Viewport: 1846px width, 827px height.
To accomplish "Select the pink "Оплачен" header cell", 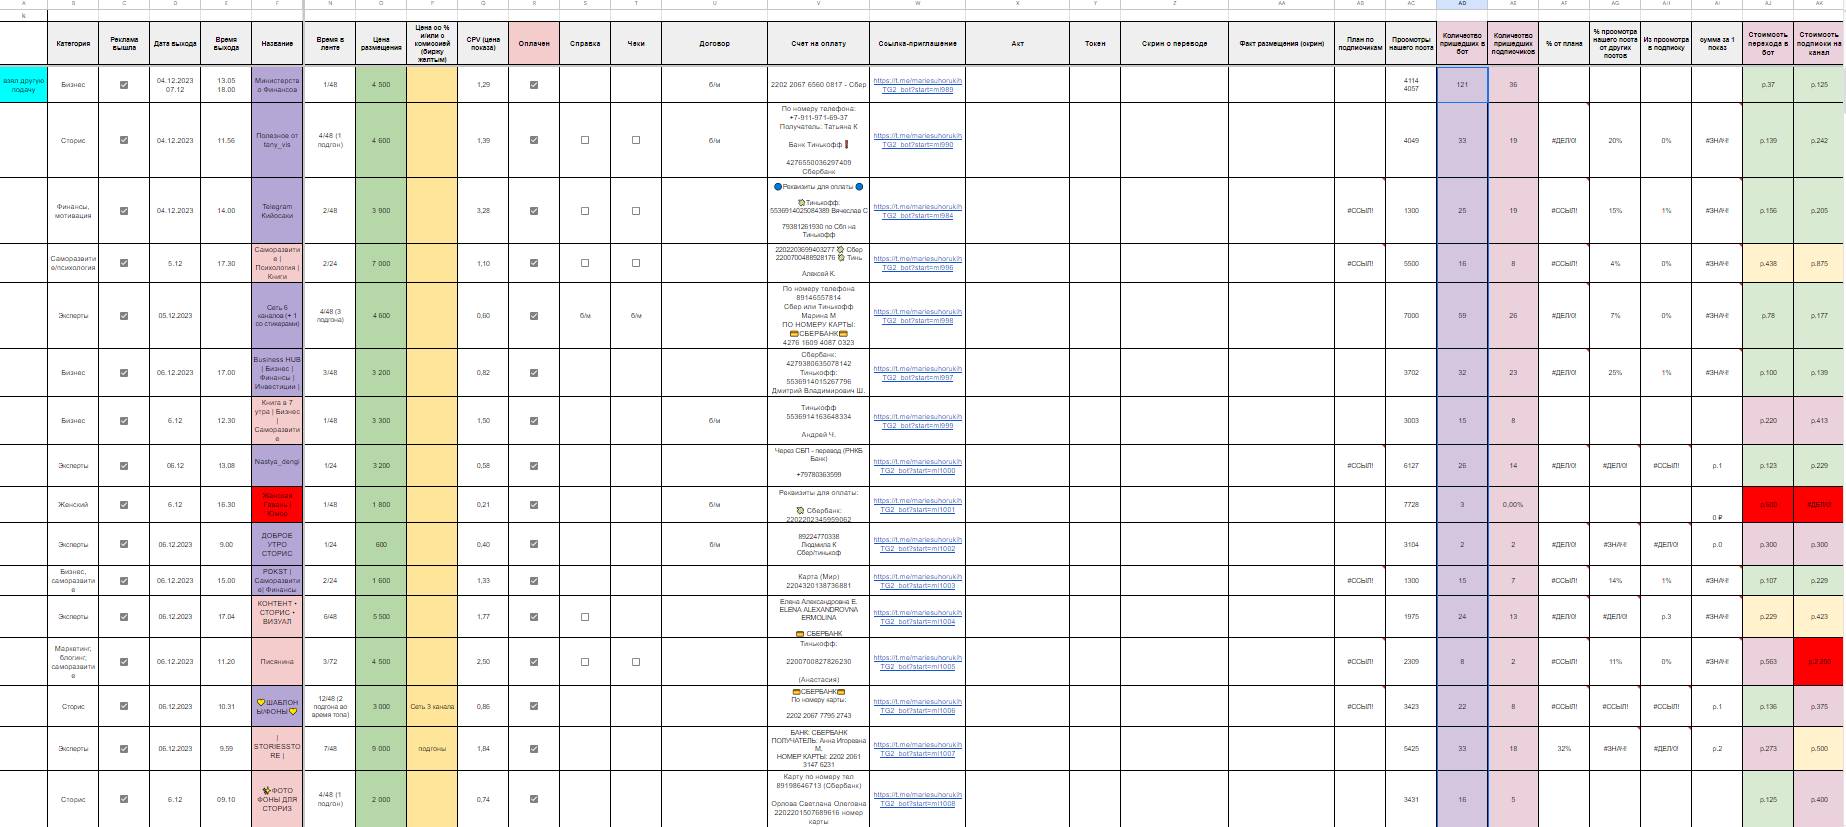I will [534, 44].
